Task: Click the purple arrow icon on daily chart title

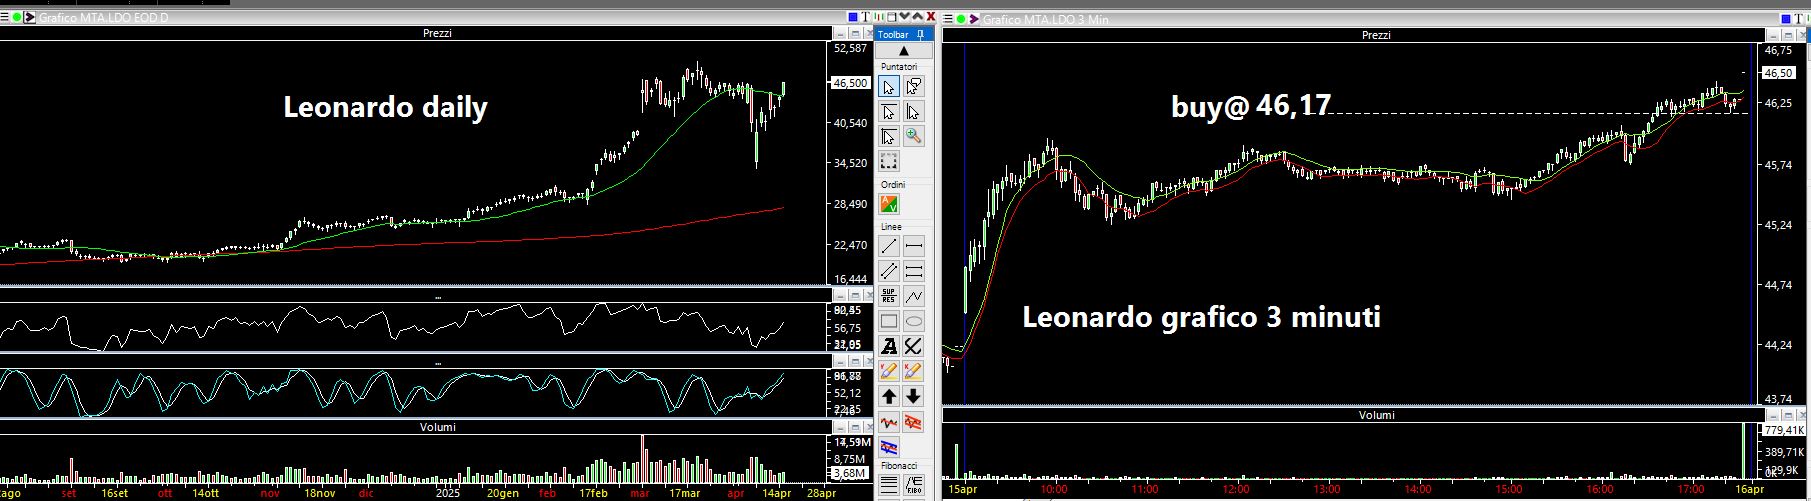Action: tap(29, 18)
